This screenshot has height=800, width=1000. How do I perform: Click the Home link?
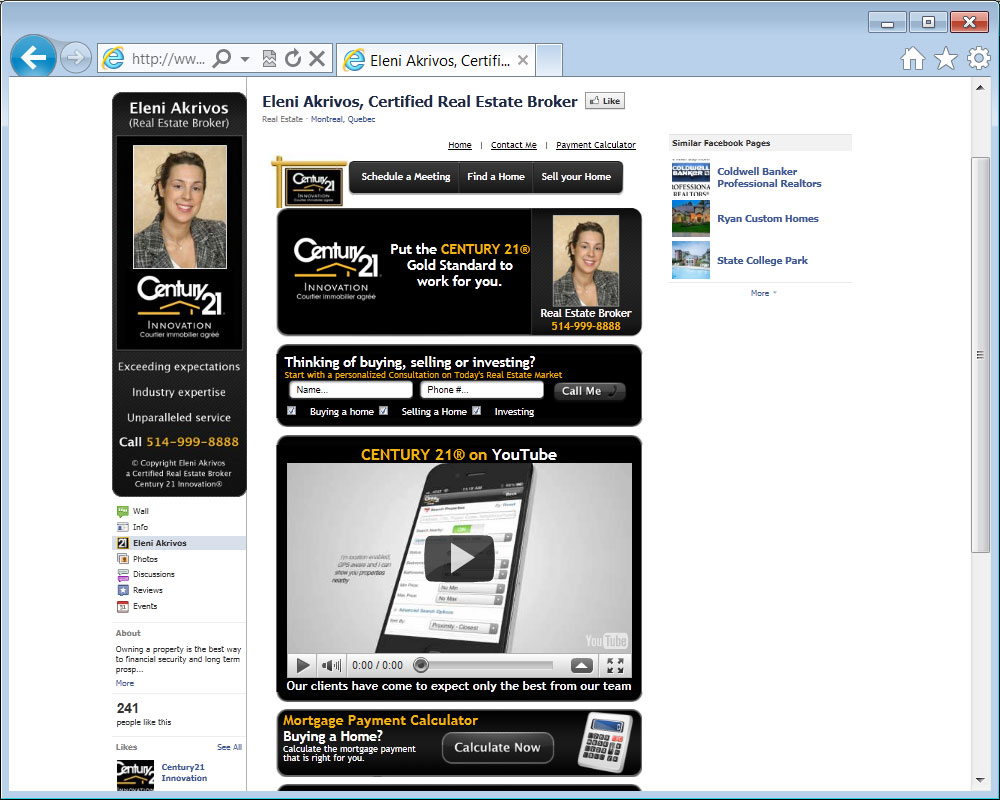[460, 145]
